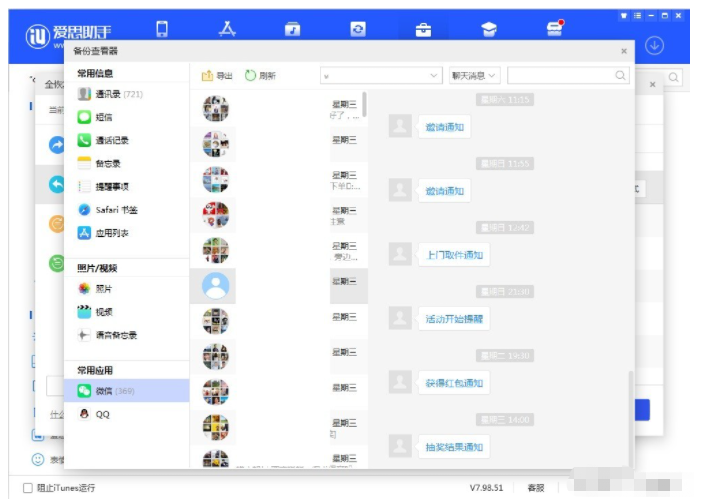Screen dimensions: 712x501
Task: Open the account selection dropdown
Action: pos(380,76)
